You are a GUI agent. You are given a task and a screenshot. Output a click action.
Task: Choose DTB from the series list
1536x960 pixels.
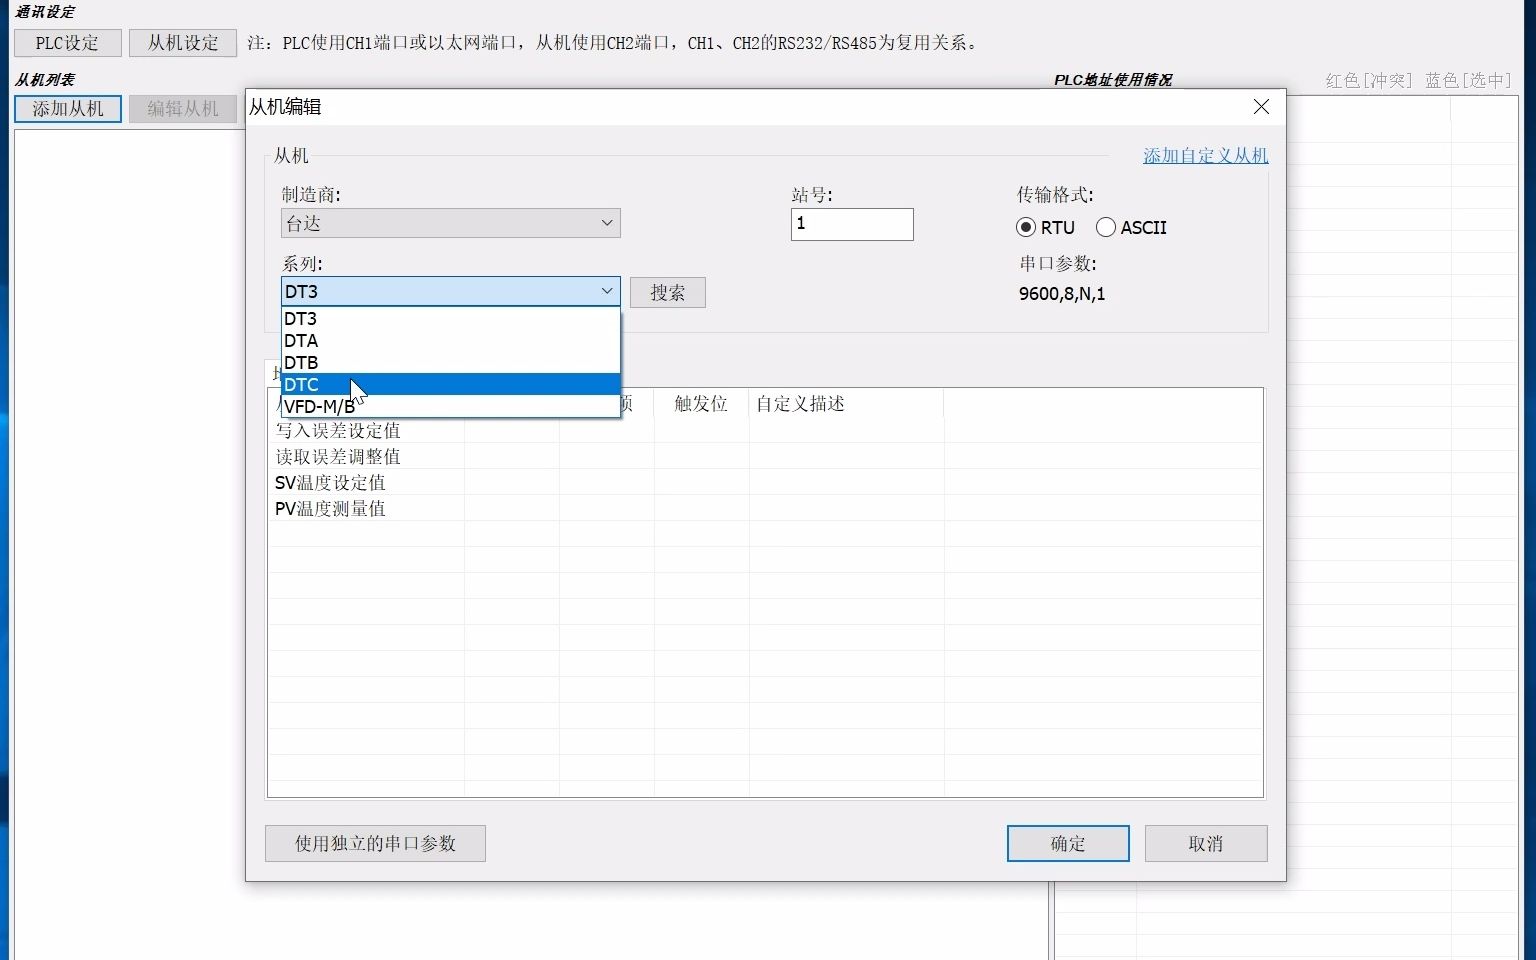450,362
